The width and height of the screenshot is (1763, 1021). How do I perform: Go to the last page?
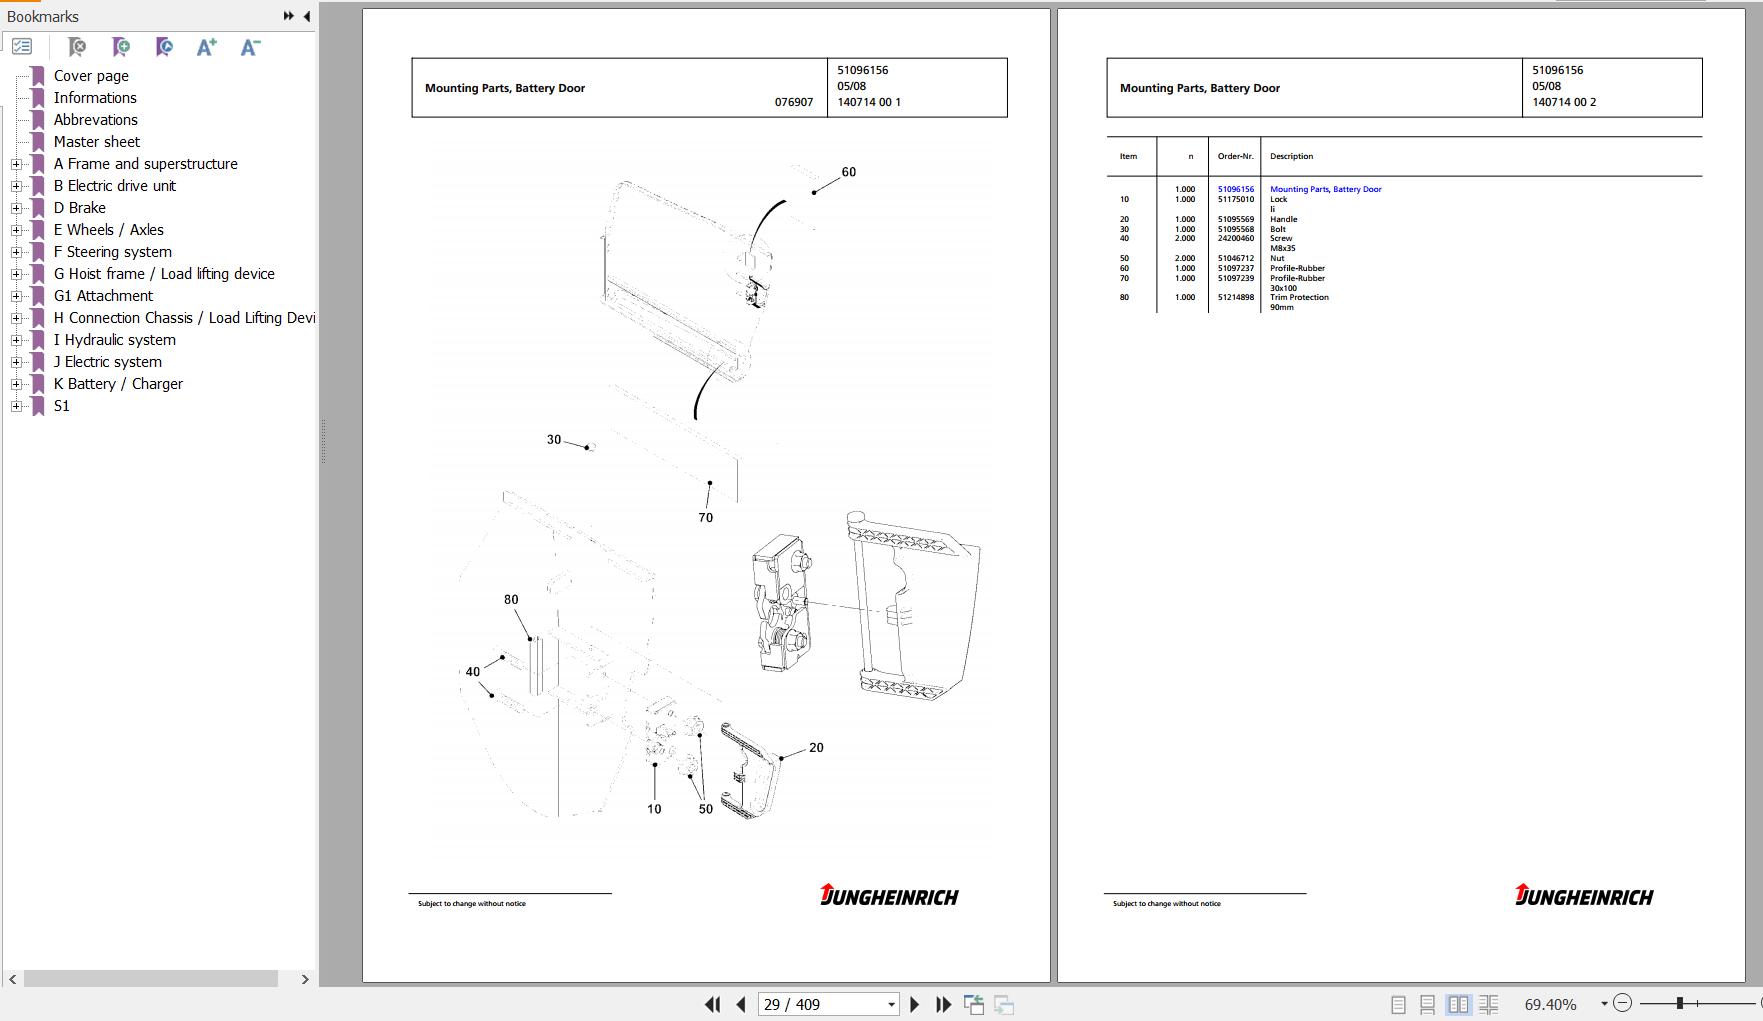[943, 1004]
